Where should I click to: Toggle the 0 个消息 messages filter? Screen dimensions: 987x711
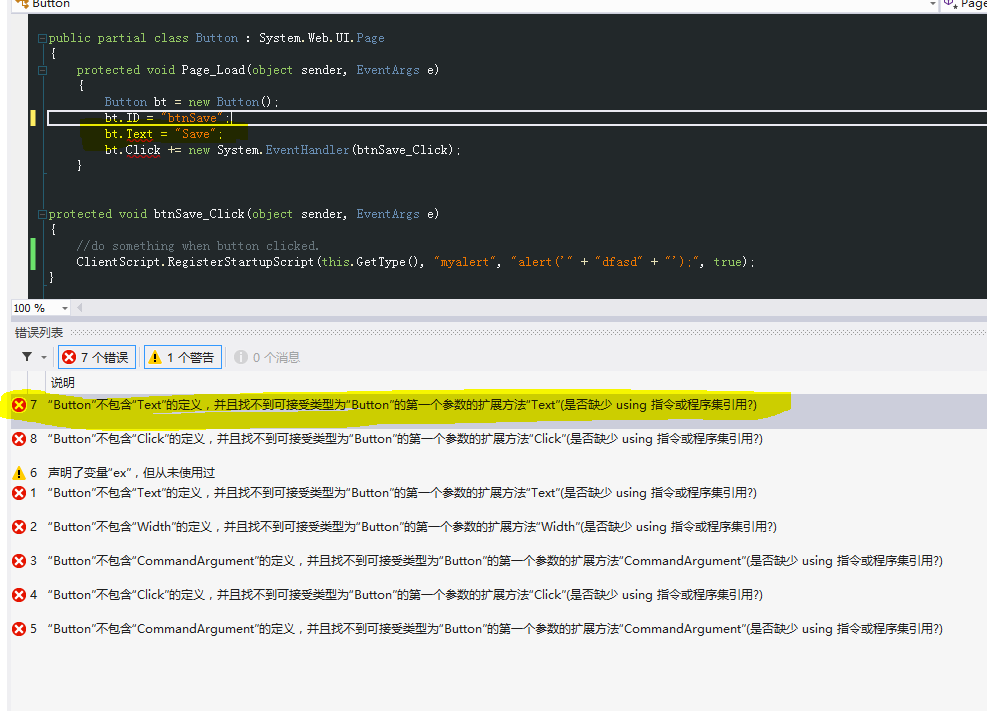[268, 357]
